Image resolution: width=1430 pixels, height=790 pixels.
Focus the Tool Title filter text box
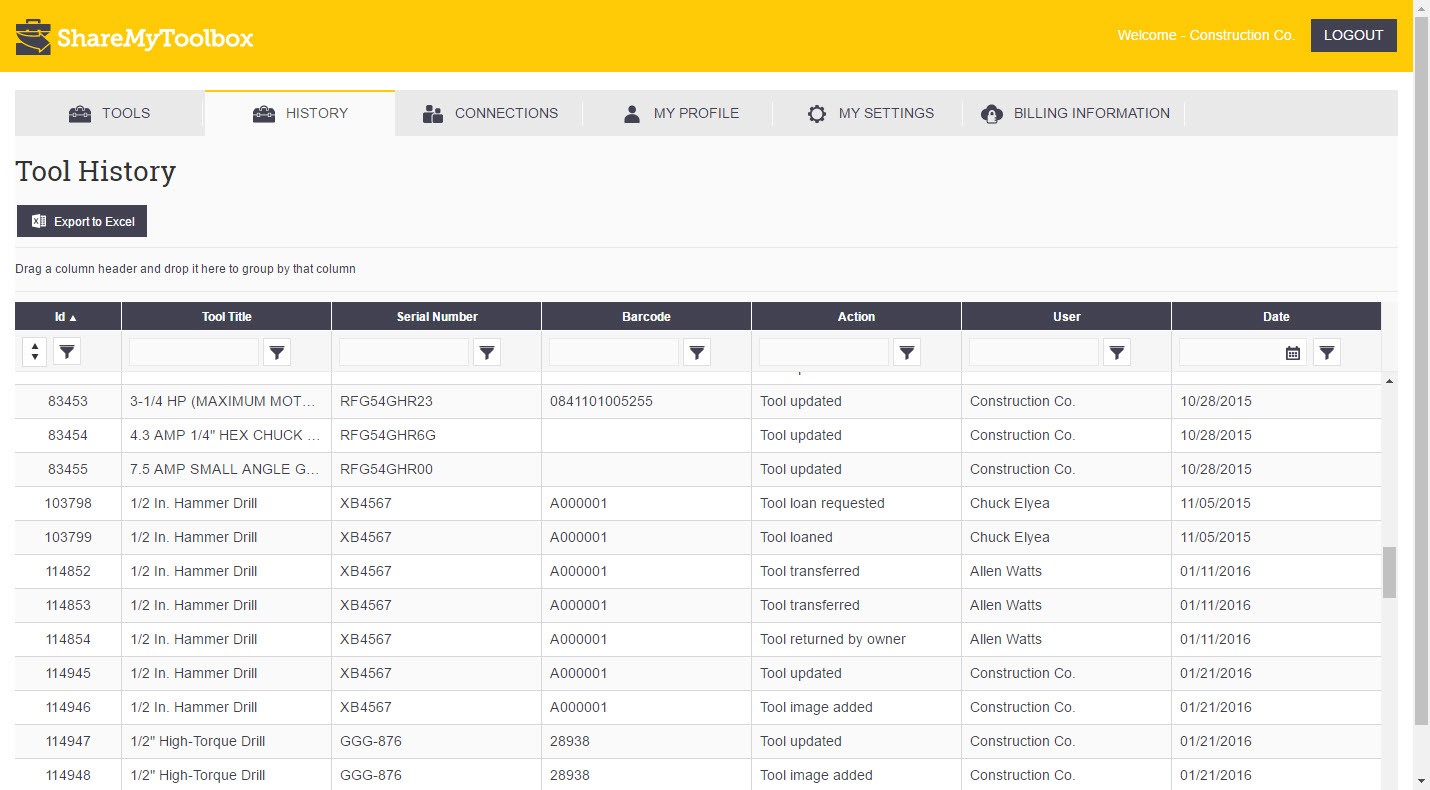coord(194,352)
